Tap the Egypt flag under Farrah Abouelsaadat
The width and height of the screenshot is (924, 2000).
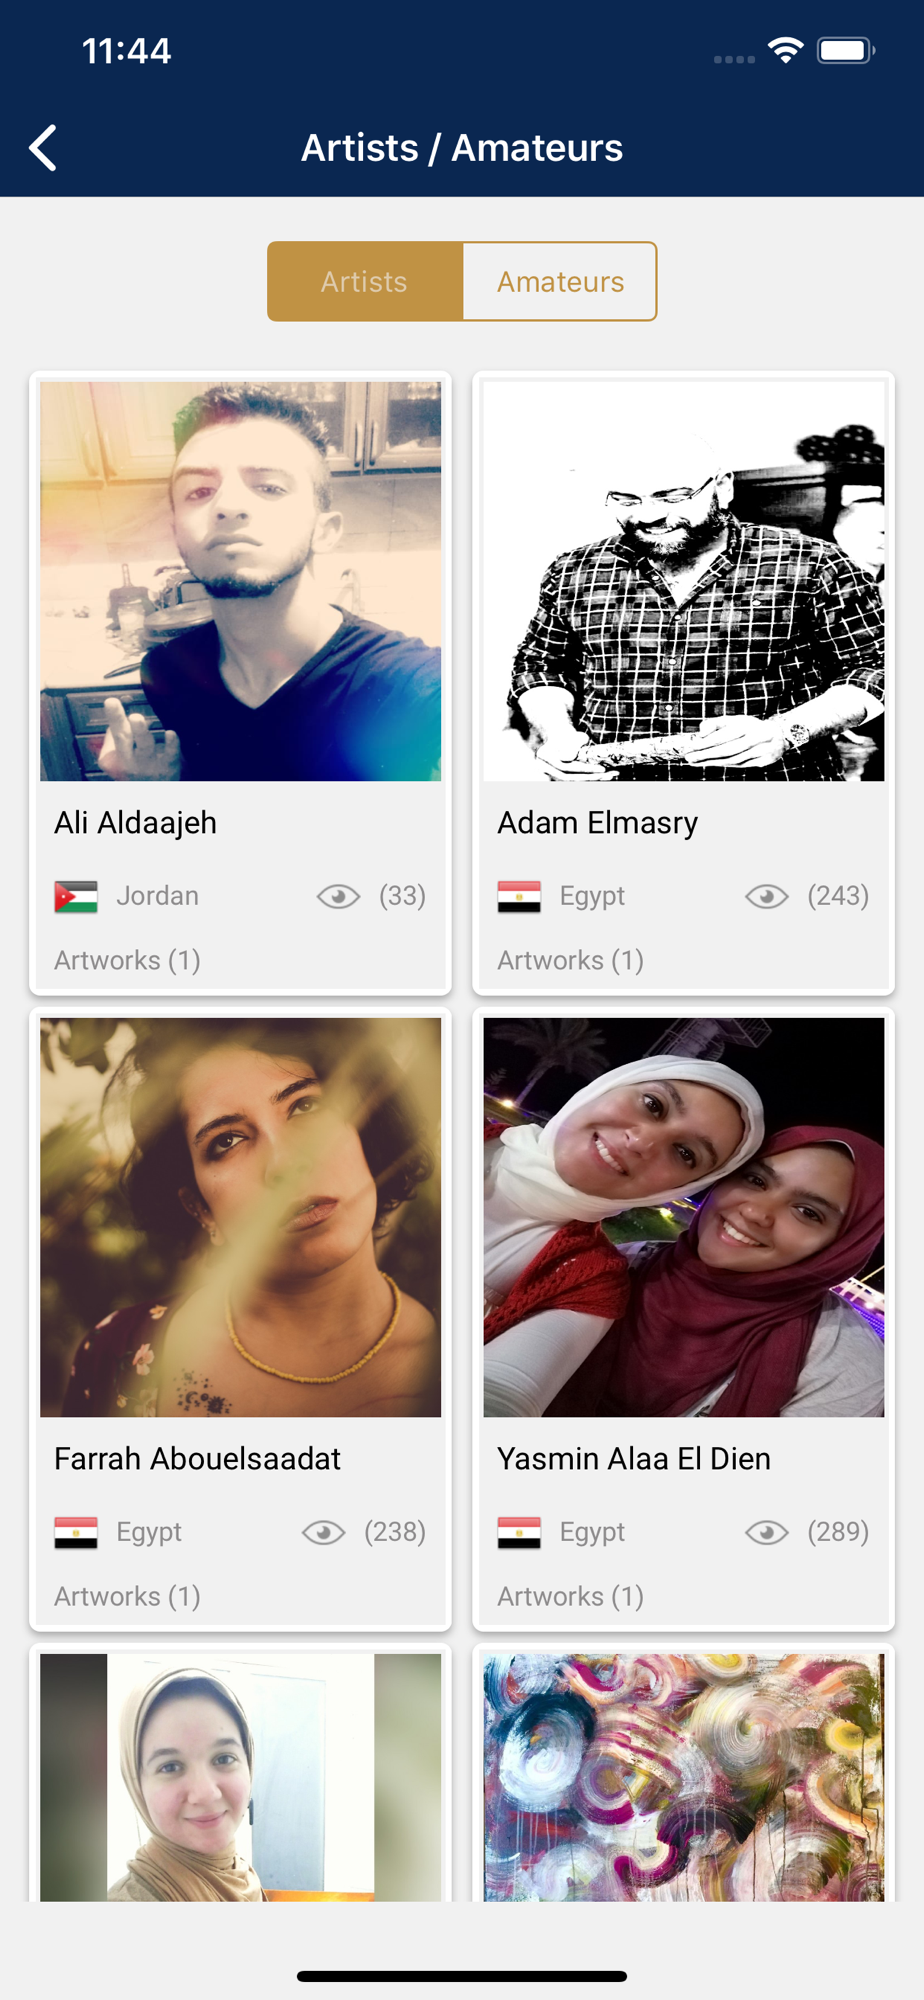(76, 1533)
